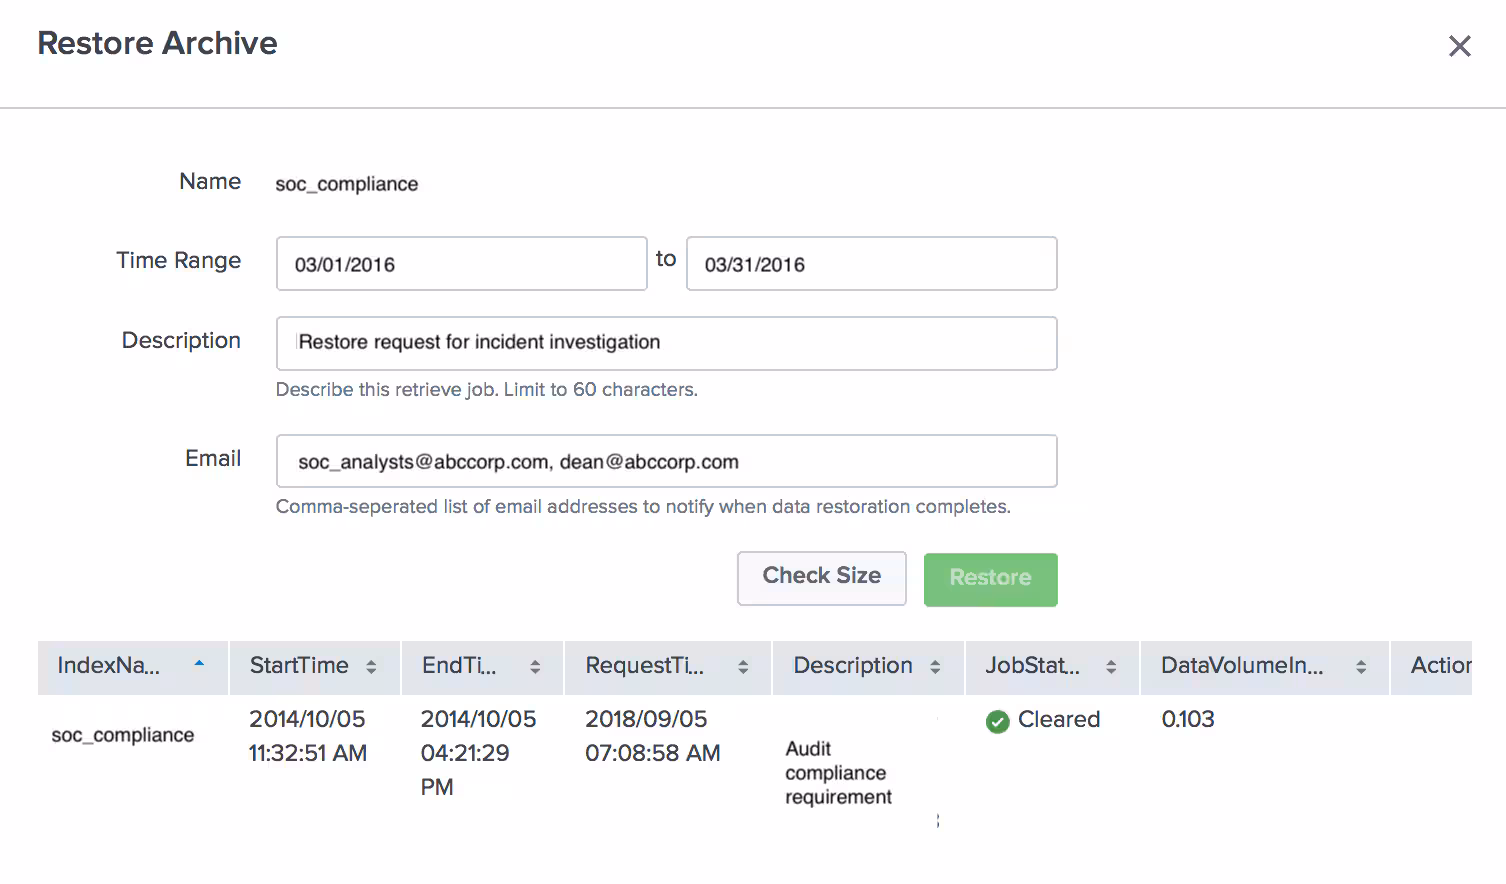Image resolution: width=1506 pixels, height=884 pixels.
Task: Focus the Description text field
Action: point(666,343)
